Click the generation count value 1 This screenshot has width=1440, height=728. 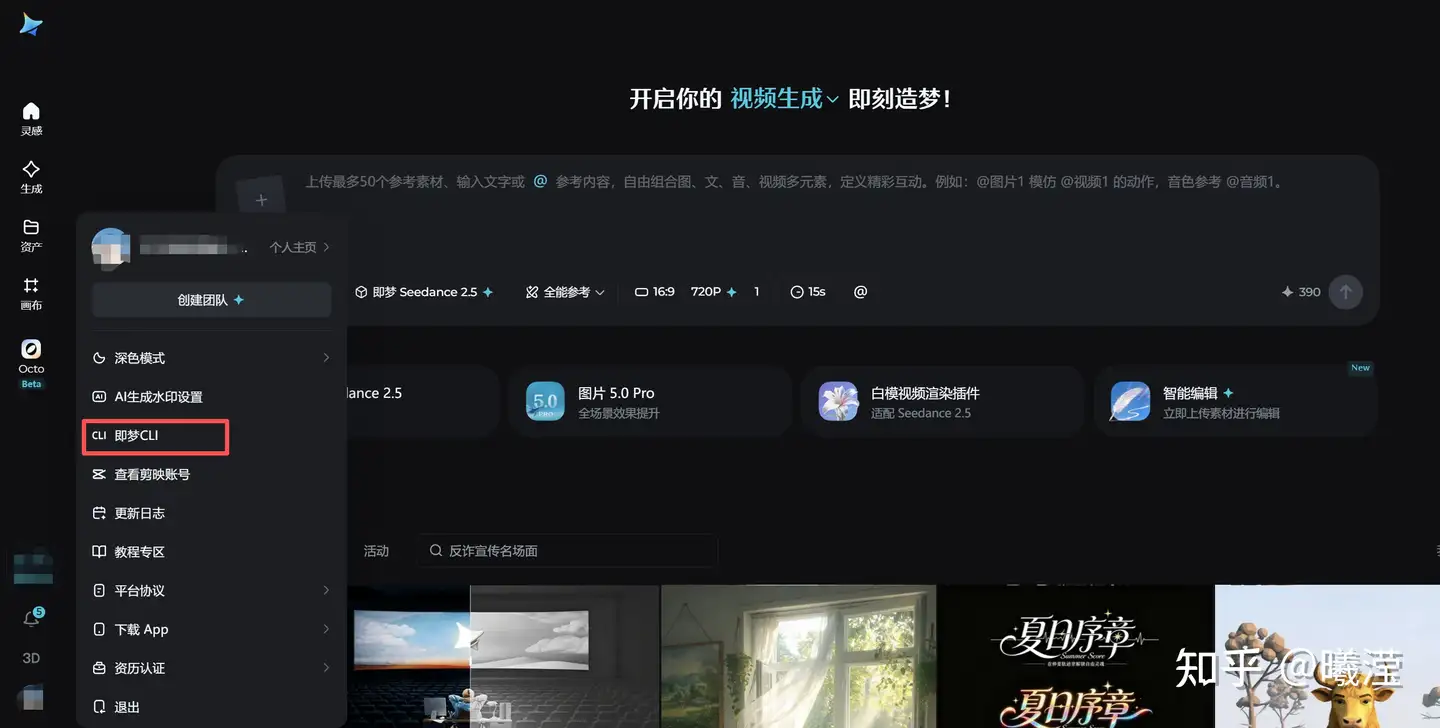pyautogui.click(x=756, y=292)
